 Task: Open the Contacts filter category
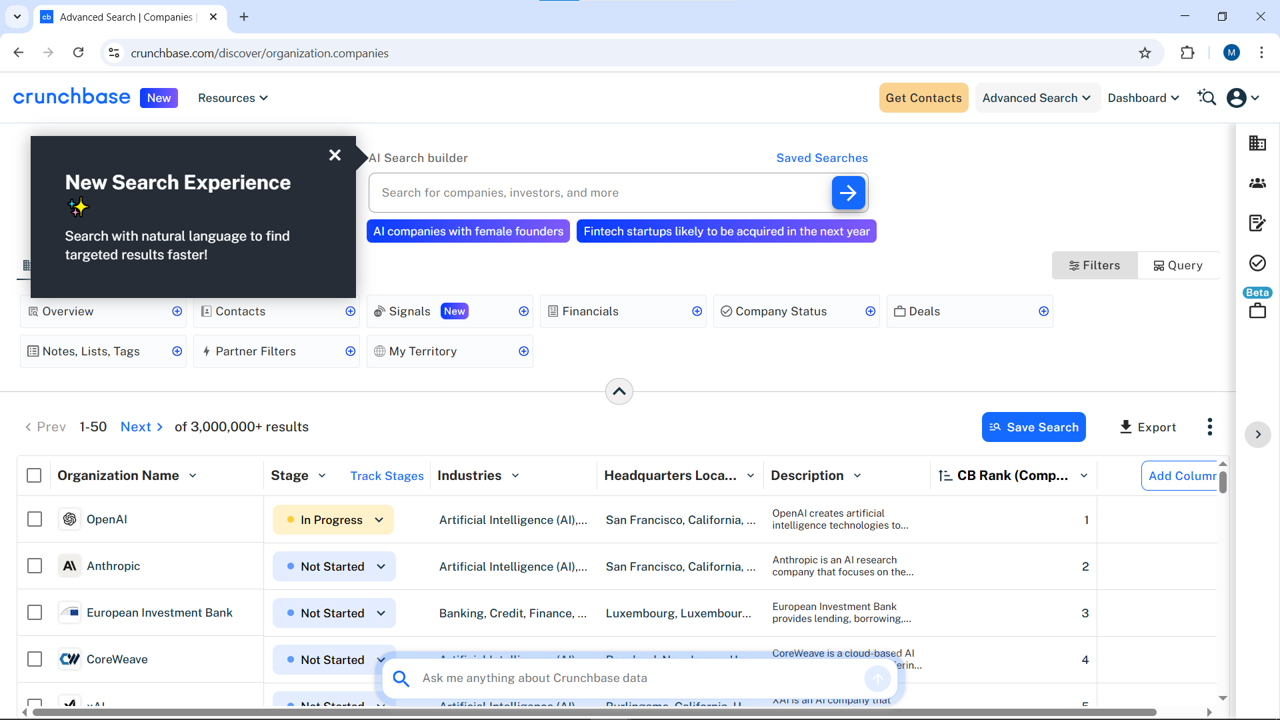(x=276, y=312)
